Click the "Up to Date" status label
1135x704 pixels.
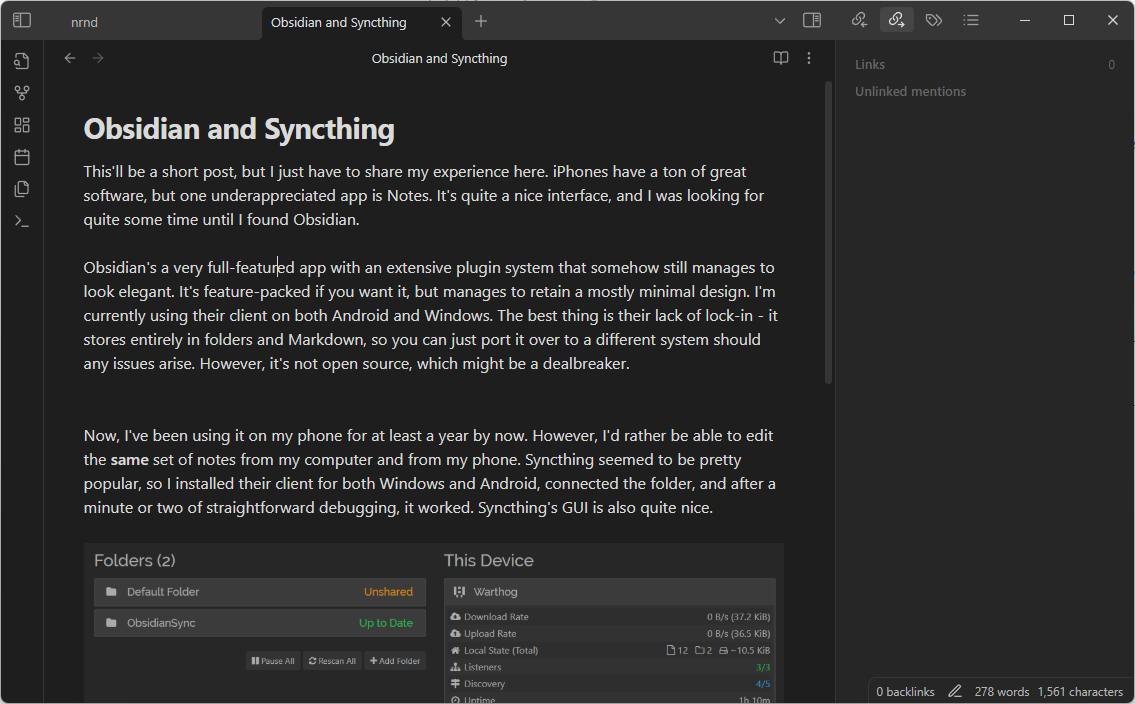point(386,623)
